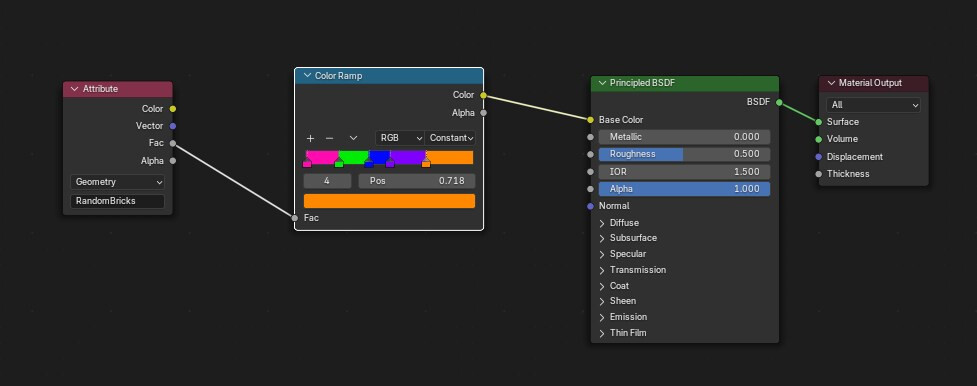Click the Volume input socket

point(819,139)
